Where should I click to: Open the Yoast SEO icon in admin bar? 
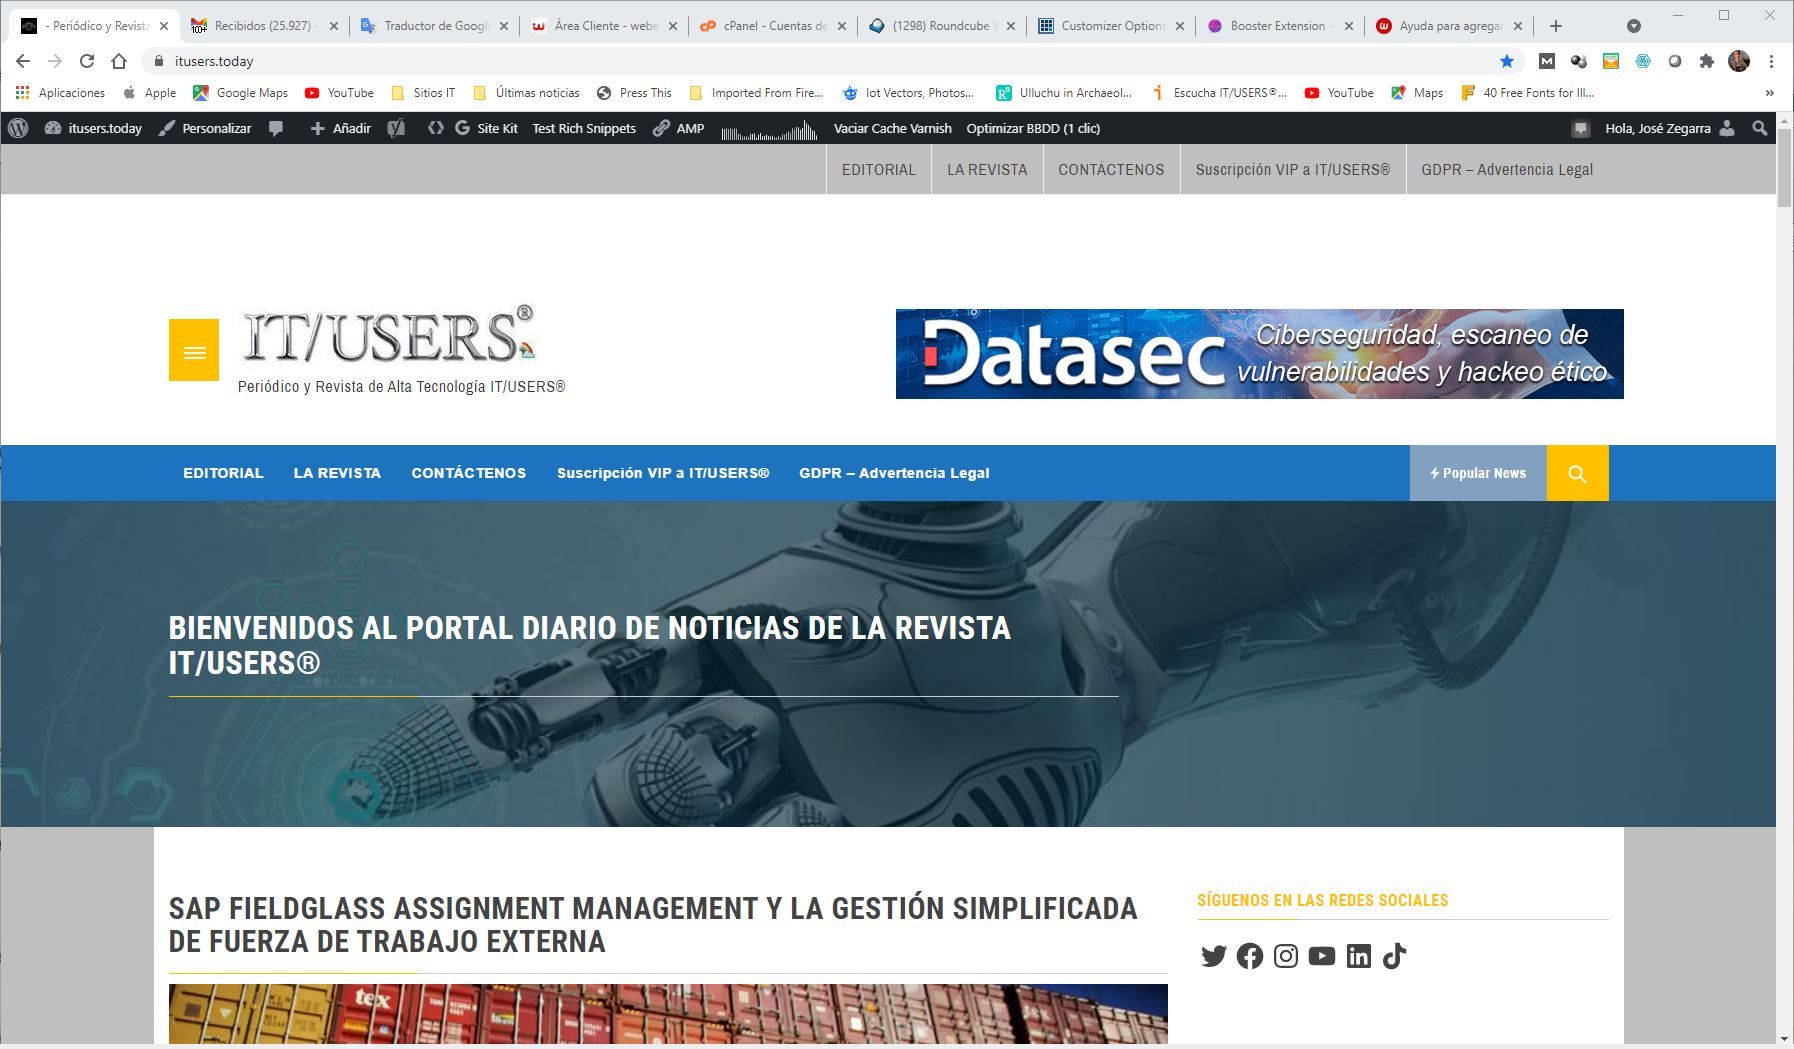click(396, 128)
